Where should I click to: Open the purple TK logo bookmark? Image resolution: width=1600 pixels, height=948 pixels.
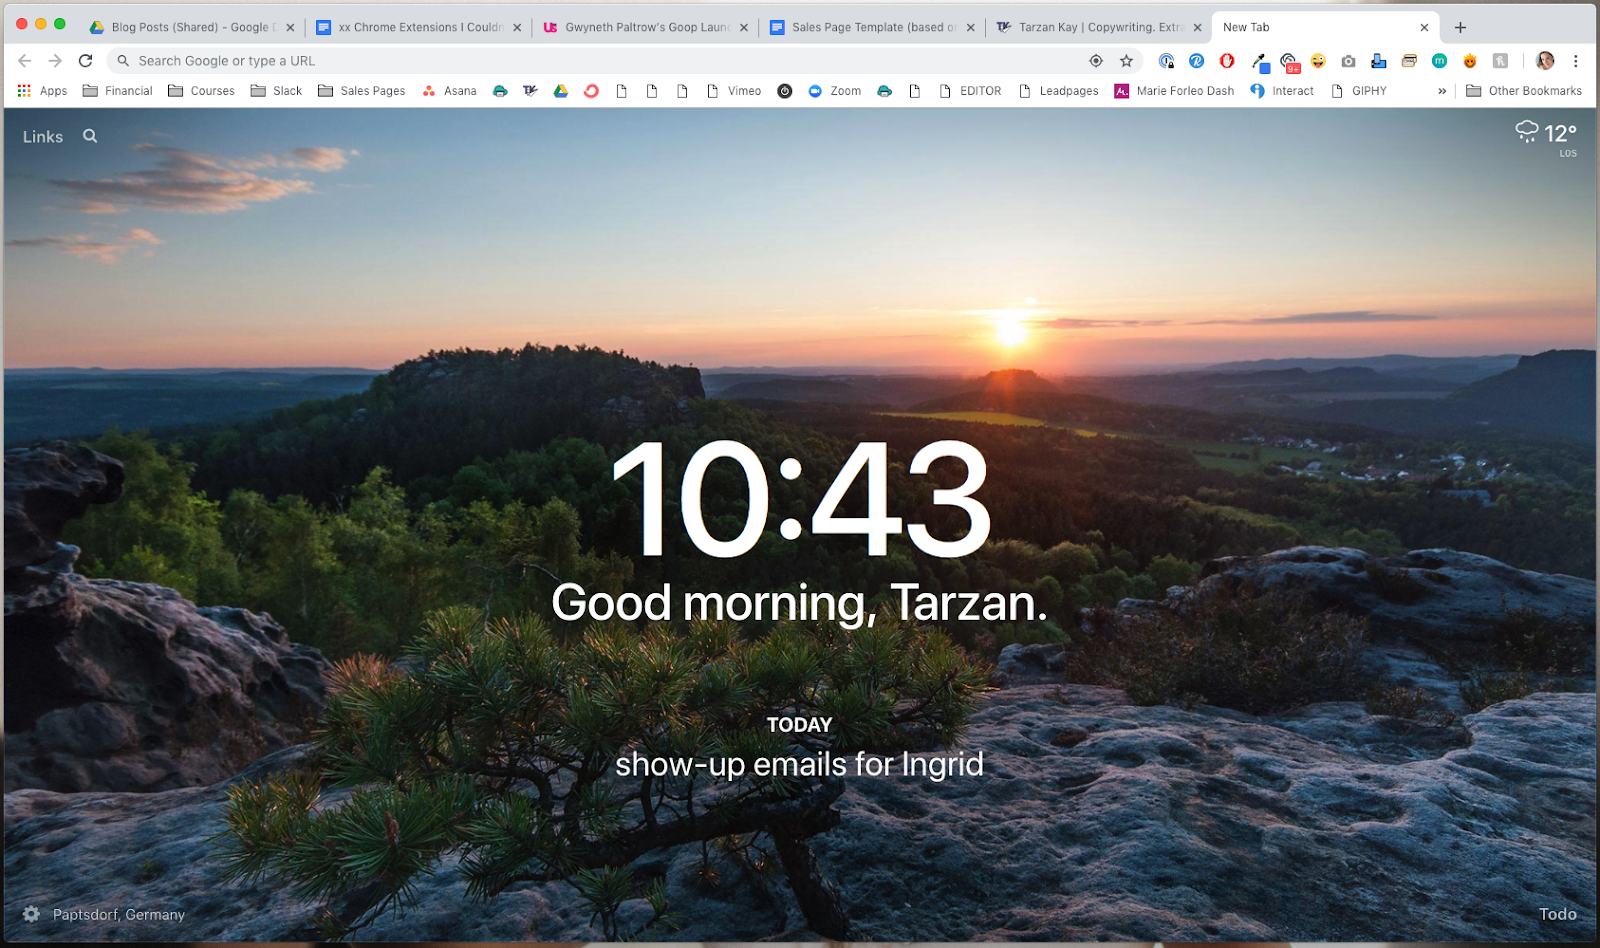click(x=530, y=91)
